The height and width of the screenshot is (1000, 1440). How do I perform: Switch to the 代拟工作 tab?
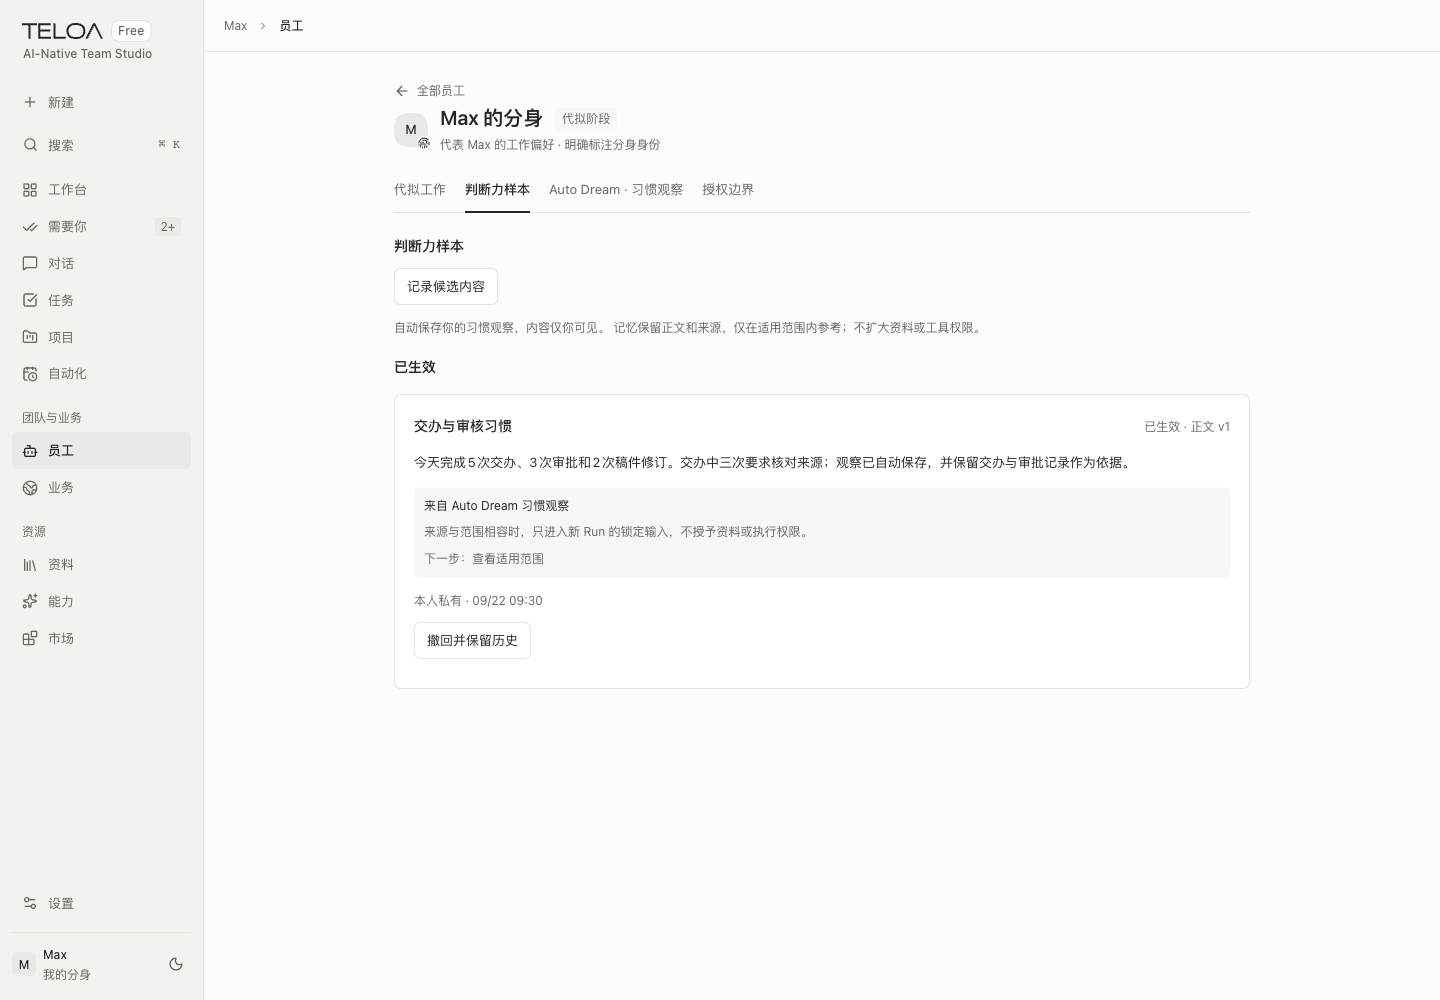click(x=420, y=190)
